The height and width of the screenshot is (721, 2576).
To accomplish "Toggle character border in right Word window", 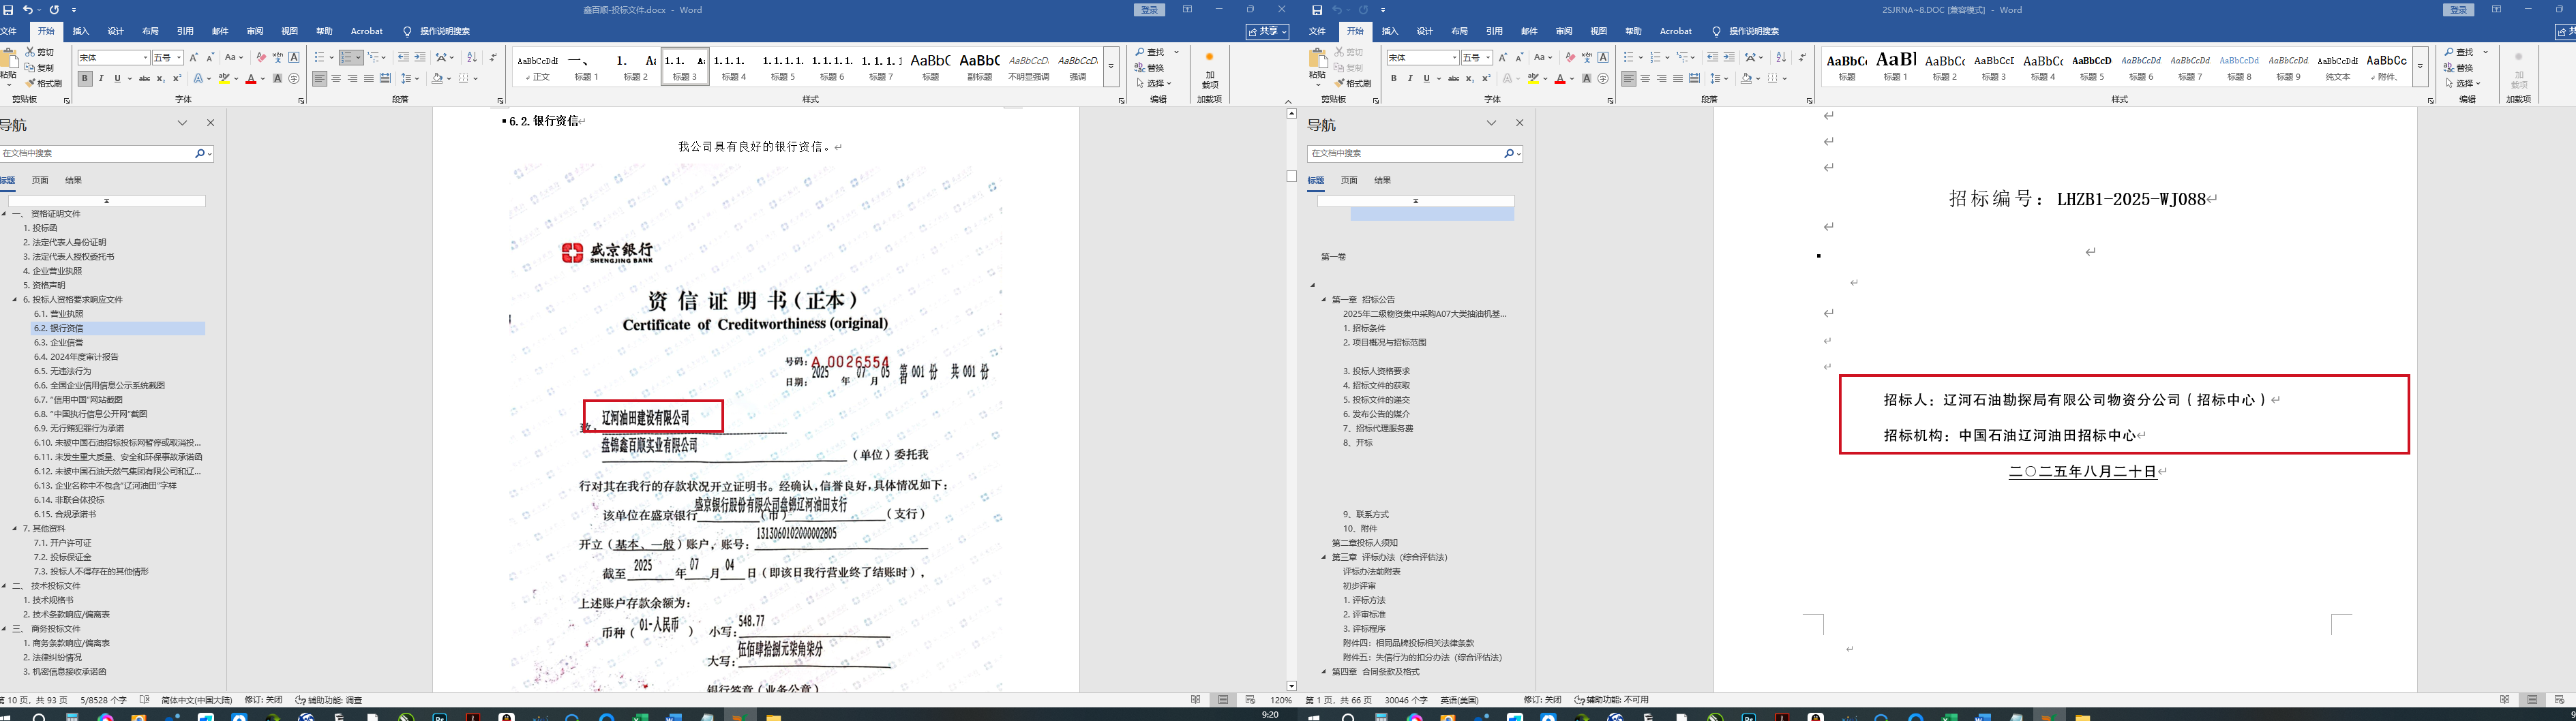I will 1603,58.
